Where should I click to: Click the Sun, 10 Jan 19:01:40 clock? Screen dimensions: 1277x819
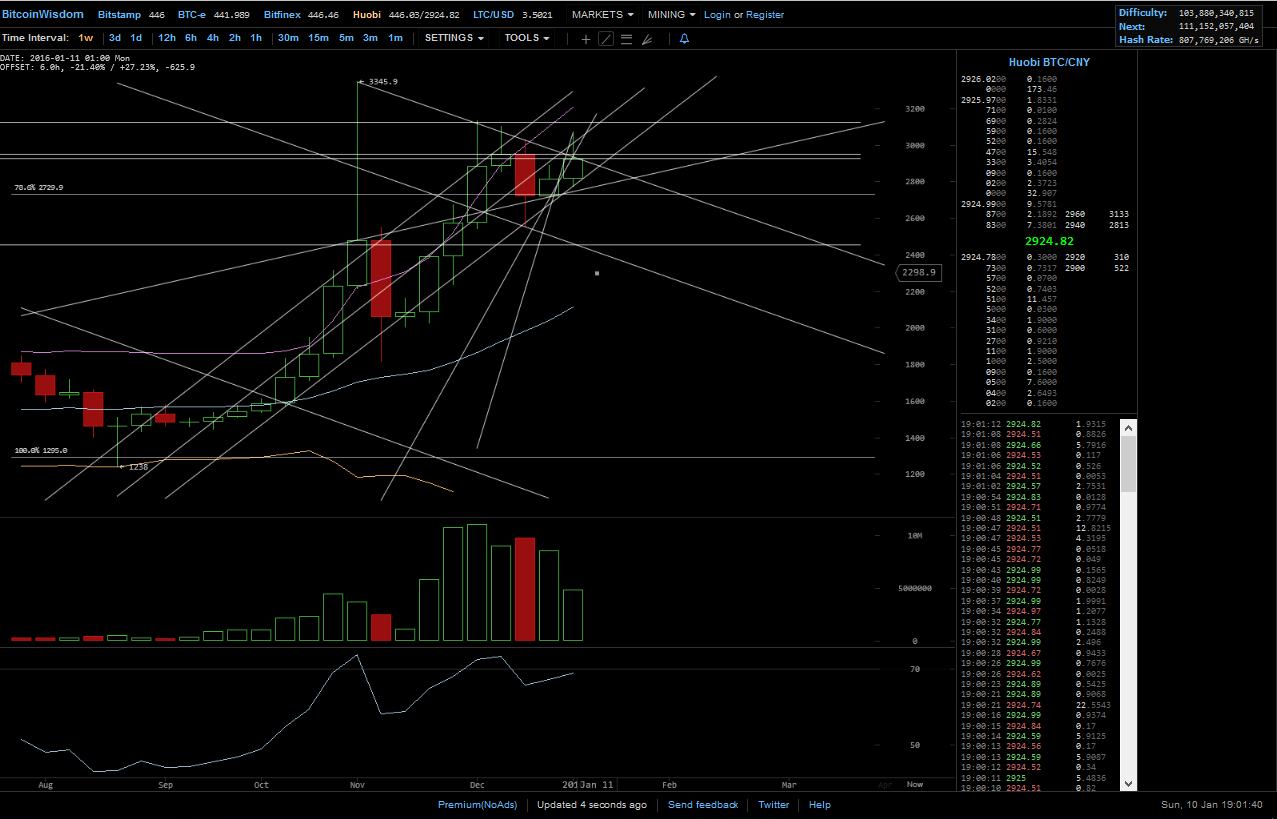(1211, 805)
